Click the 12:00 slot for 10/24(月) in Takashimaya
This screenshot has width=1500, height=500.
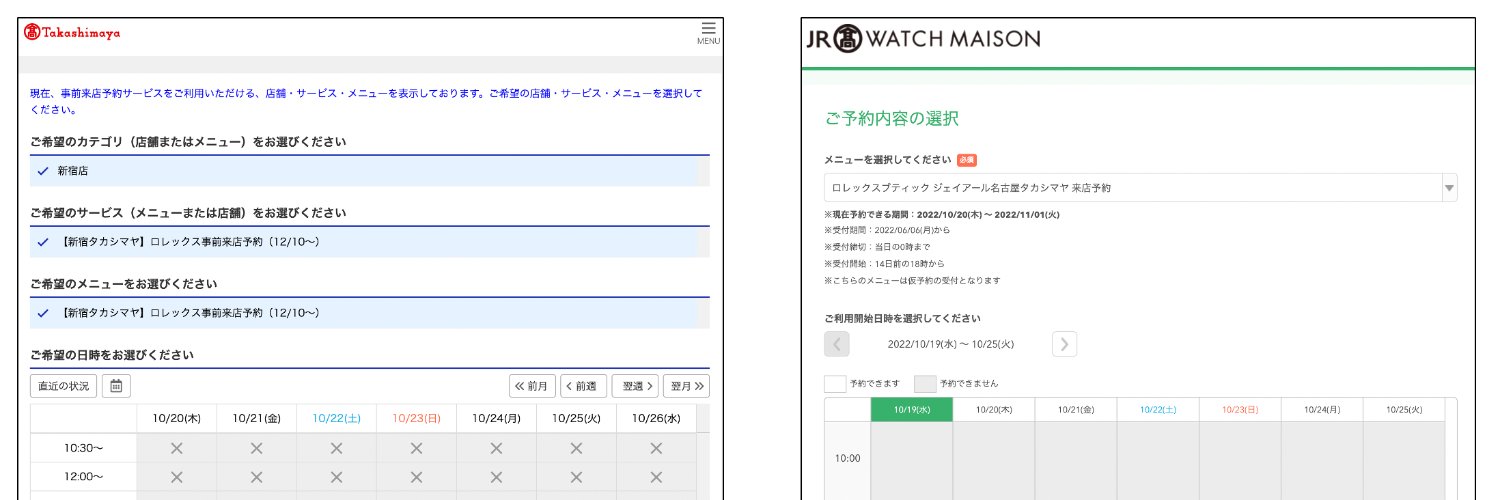pyautogui.click(x=497, y=476)
